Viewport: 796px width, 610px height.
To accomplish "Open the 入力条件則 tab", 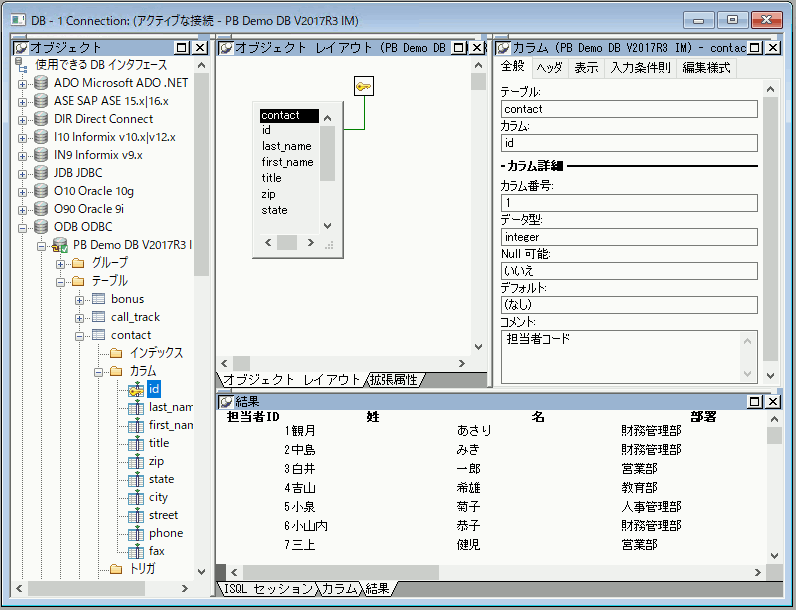I will (640, 68).
